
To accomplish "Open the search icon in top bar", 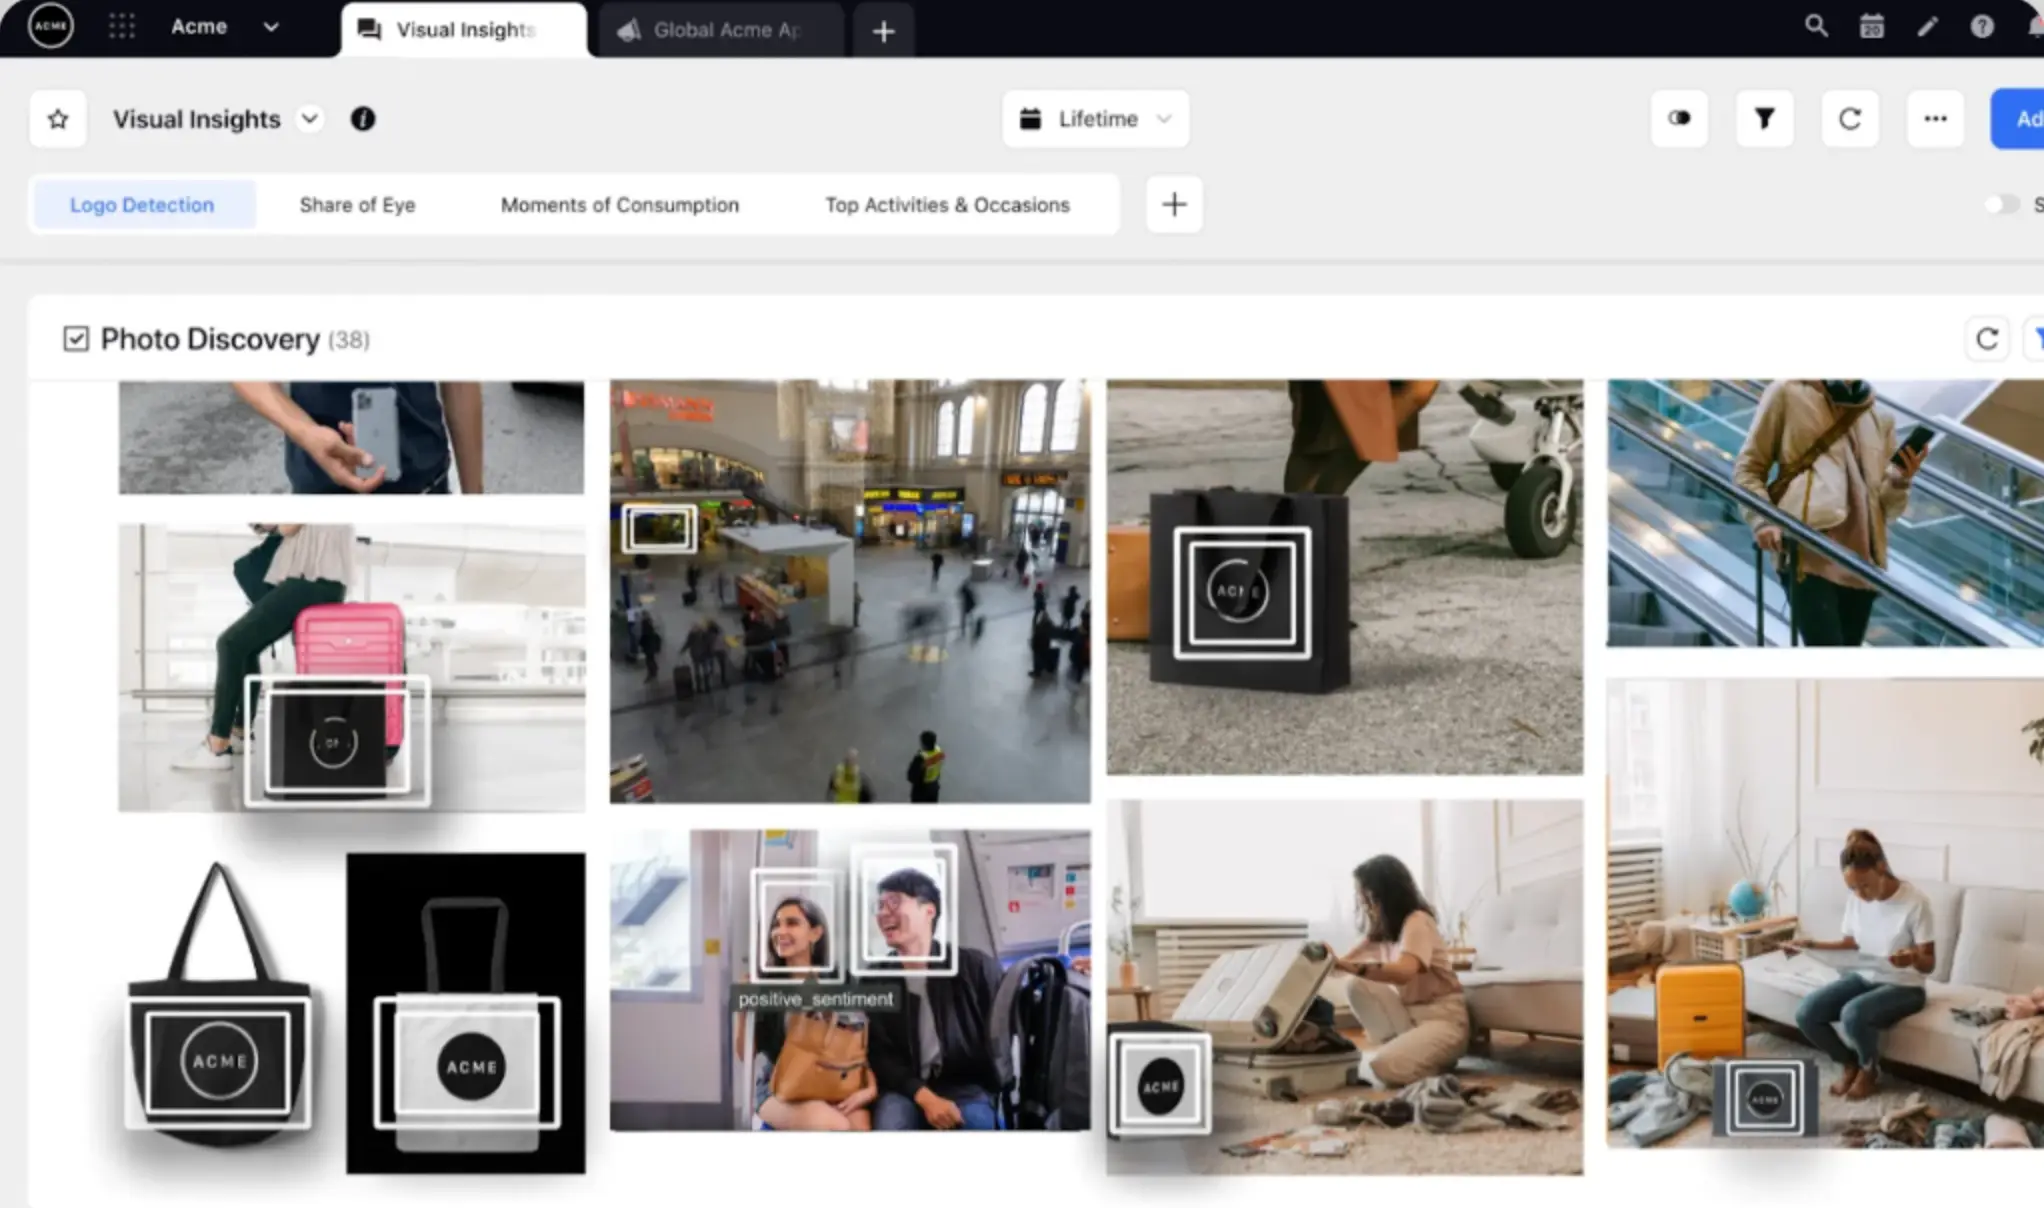I will click(x=1815, y=26).
